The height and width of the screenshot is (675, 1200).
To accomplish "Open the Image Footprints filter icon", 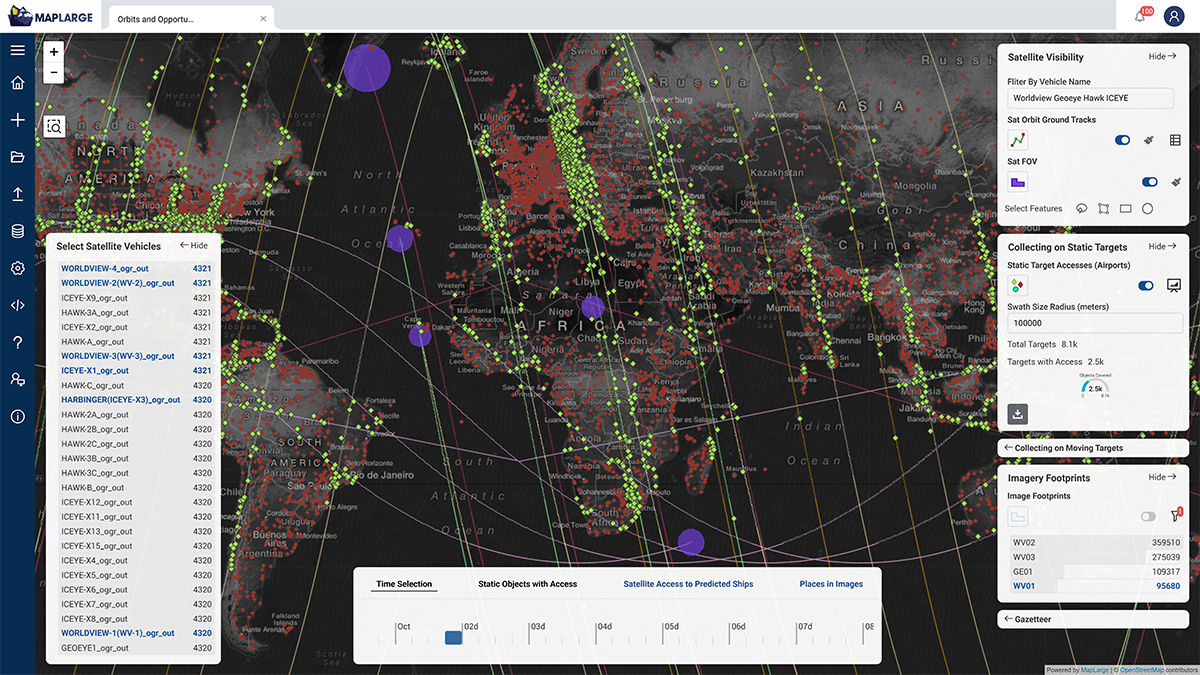I will pos(1176,516).
